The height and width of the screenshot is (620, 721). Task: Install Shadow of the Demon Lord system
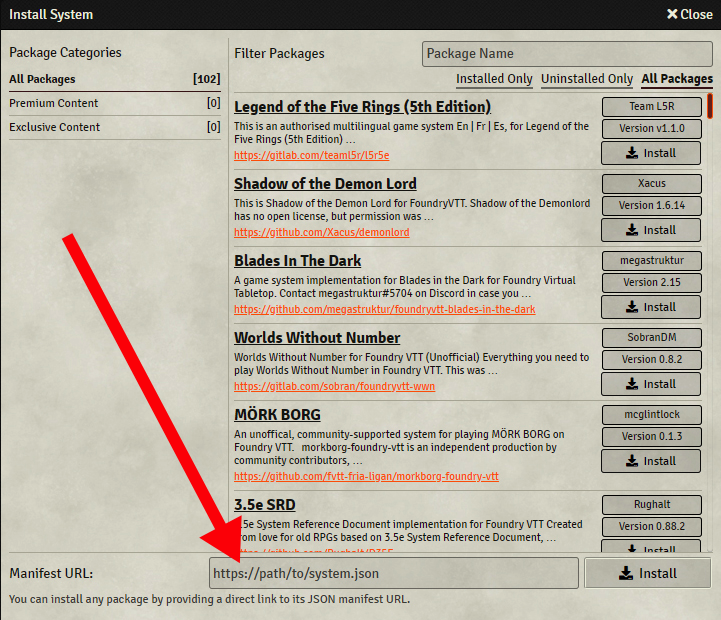[651, 230]
